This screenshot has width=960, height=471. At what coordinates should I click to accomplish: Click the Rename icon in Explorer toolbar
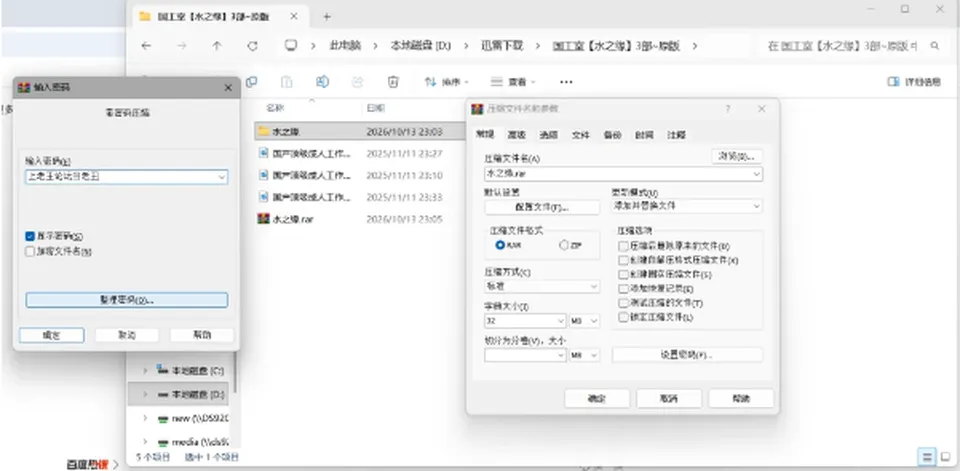[x=323, y=81]
